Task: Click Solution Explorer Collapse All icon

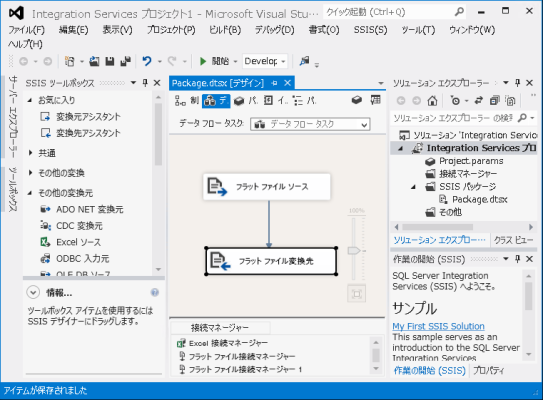Action: (x=495, y=101)
